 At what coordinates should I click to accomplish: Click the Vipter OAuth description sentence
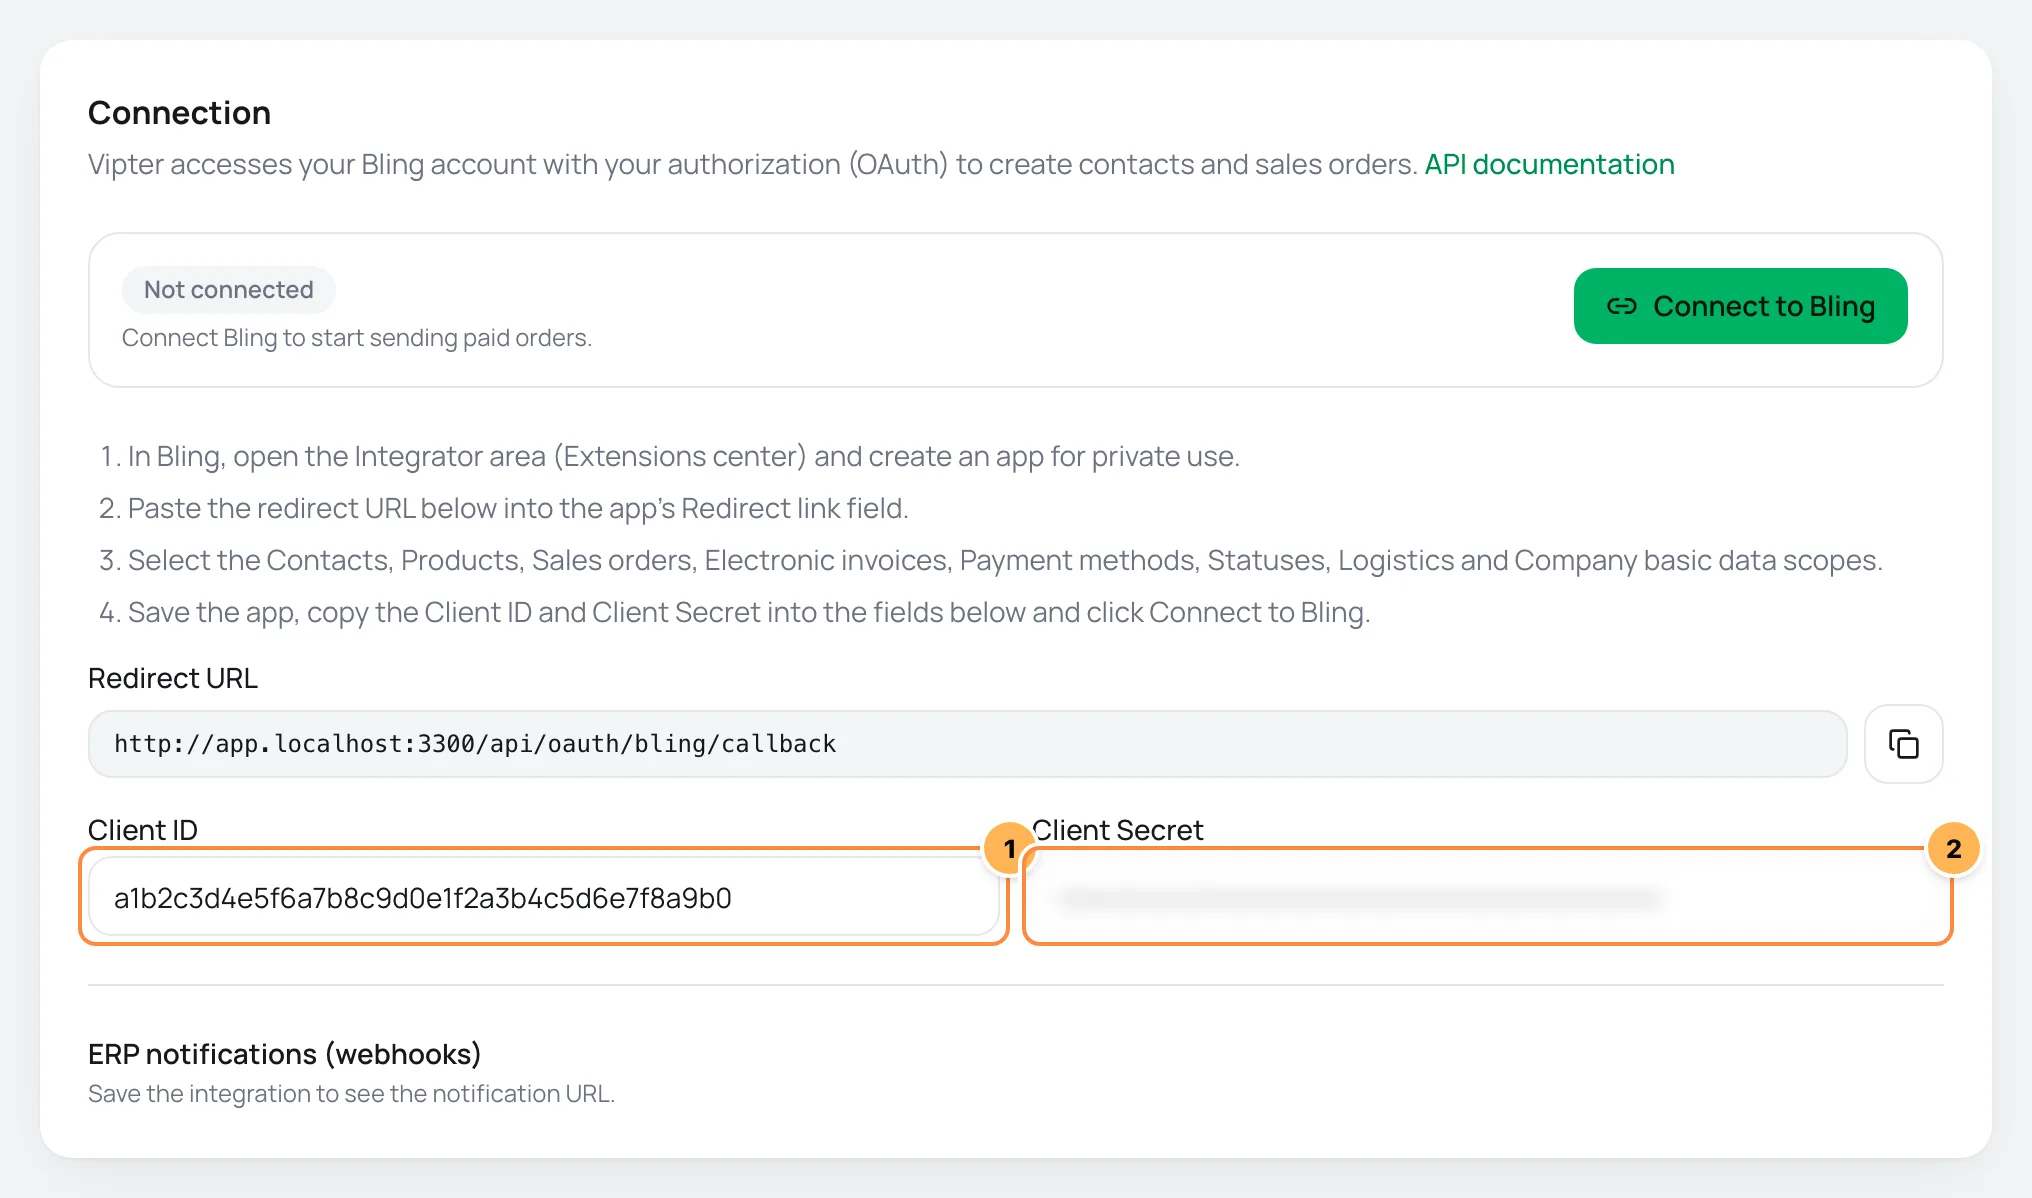point(752,164)
